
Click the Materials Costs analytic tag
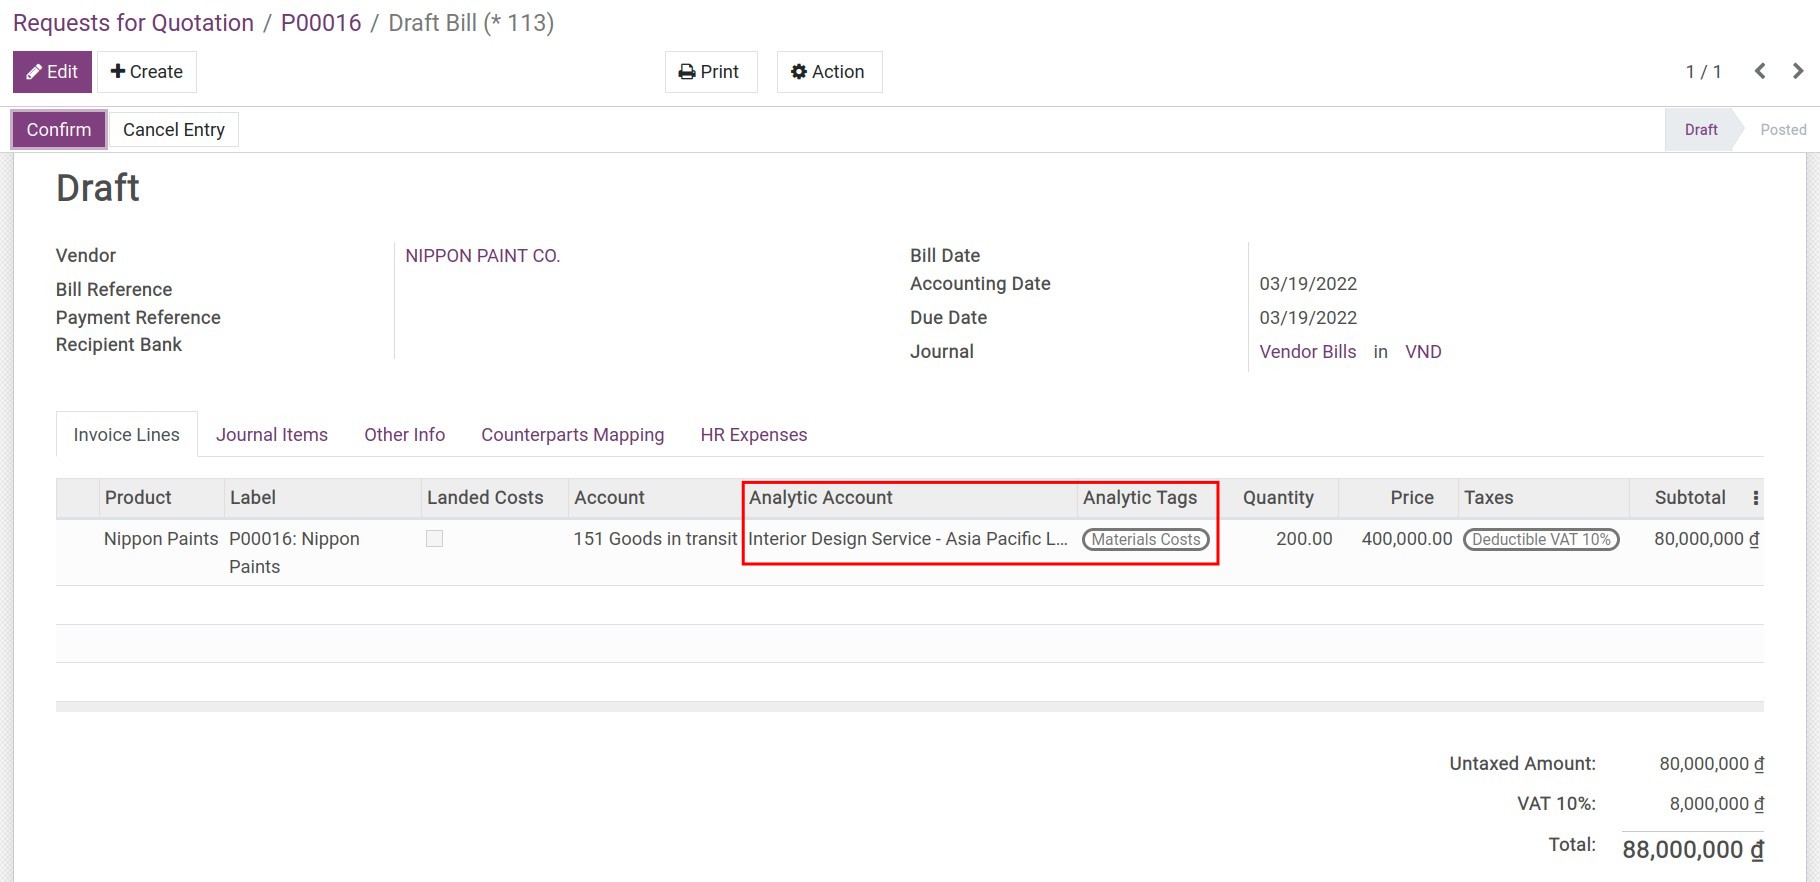pyautogui.click(x=1145, y=540)
